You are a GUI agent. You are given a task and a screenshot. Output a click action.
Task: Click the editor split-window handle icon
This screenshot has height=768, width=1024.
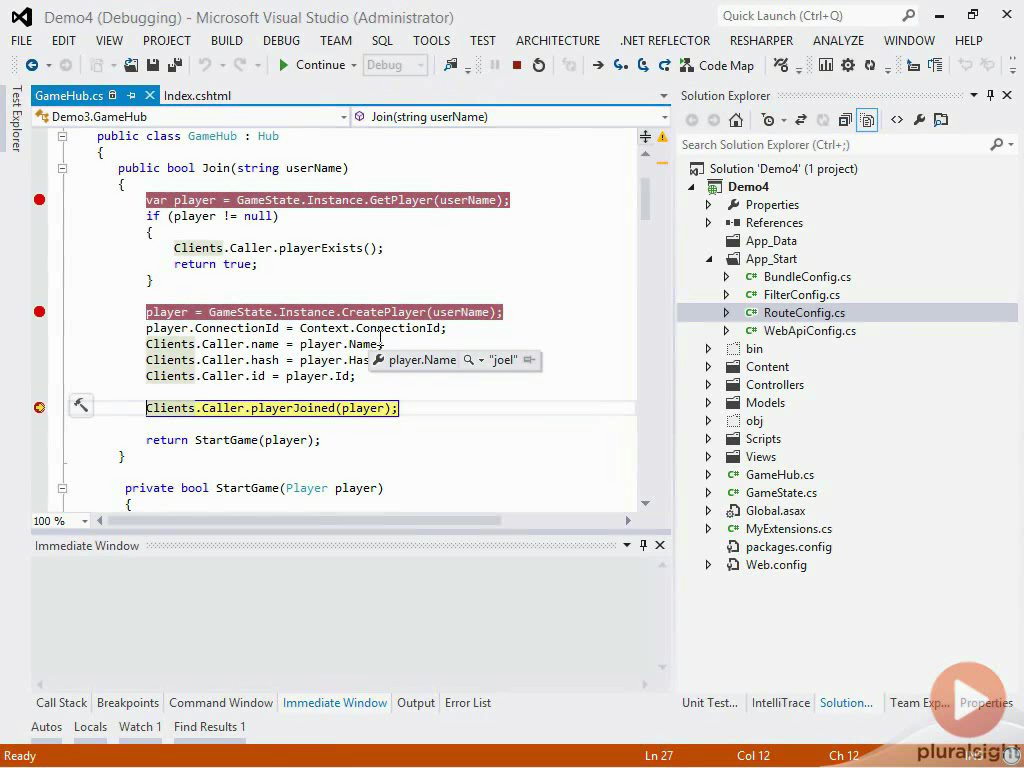pyautogui.click(x=645, y=136)
